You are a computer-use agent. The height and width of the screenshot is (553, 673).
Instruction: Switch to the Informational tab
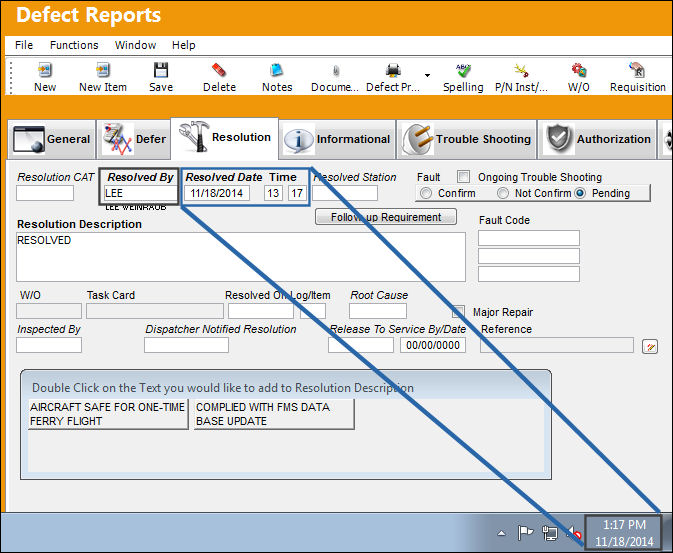tap(337, 140)
